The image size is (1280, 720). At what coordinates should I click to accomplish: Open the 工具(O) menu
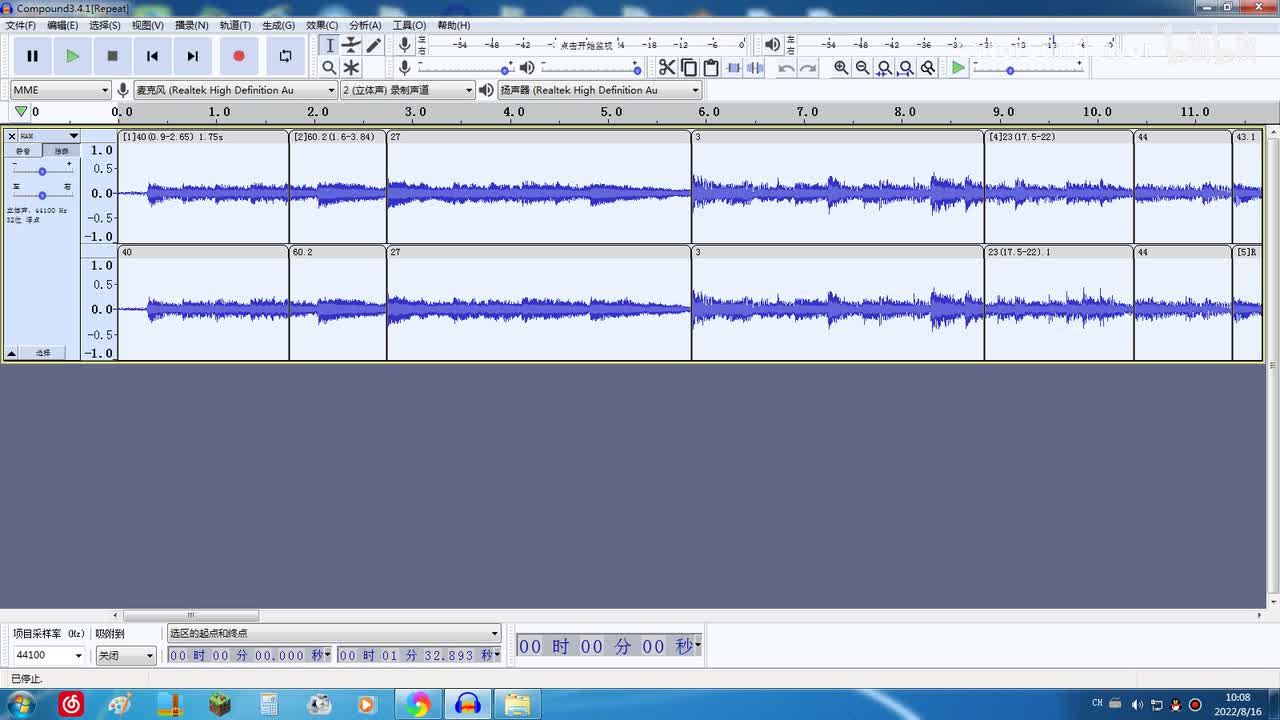point(409,25)
